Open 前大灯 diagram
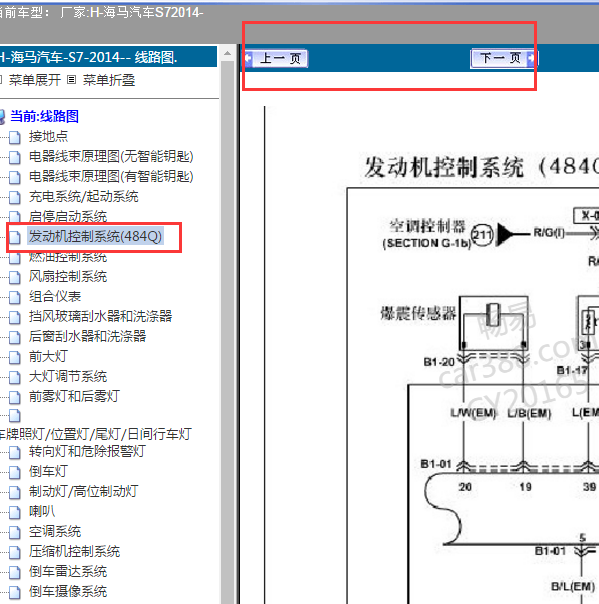The image size is (599, 604). pos(48,357)
